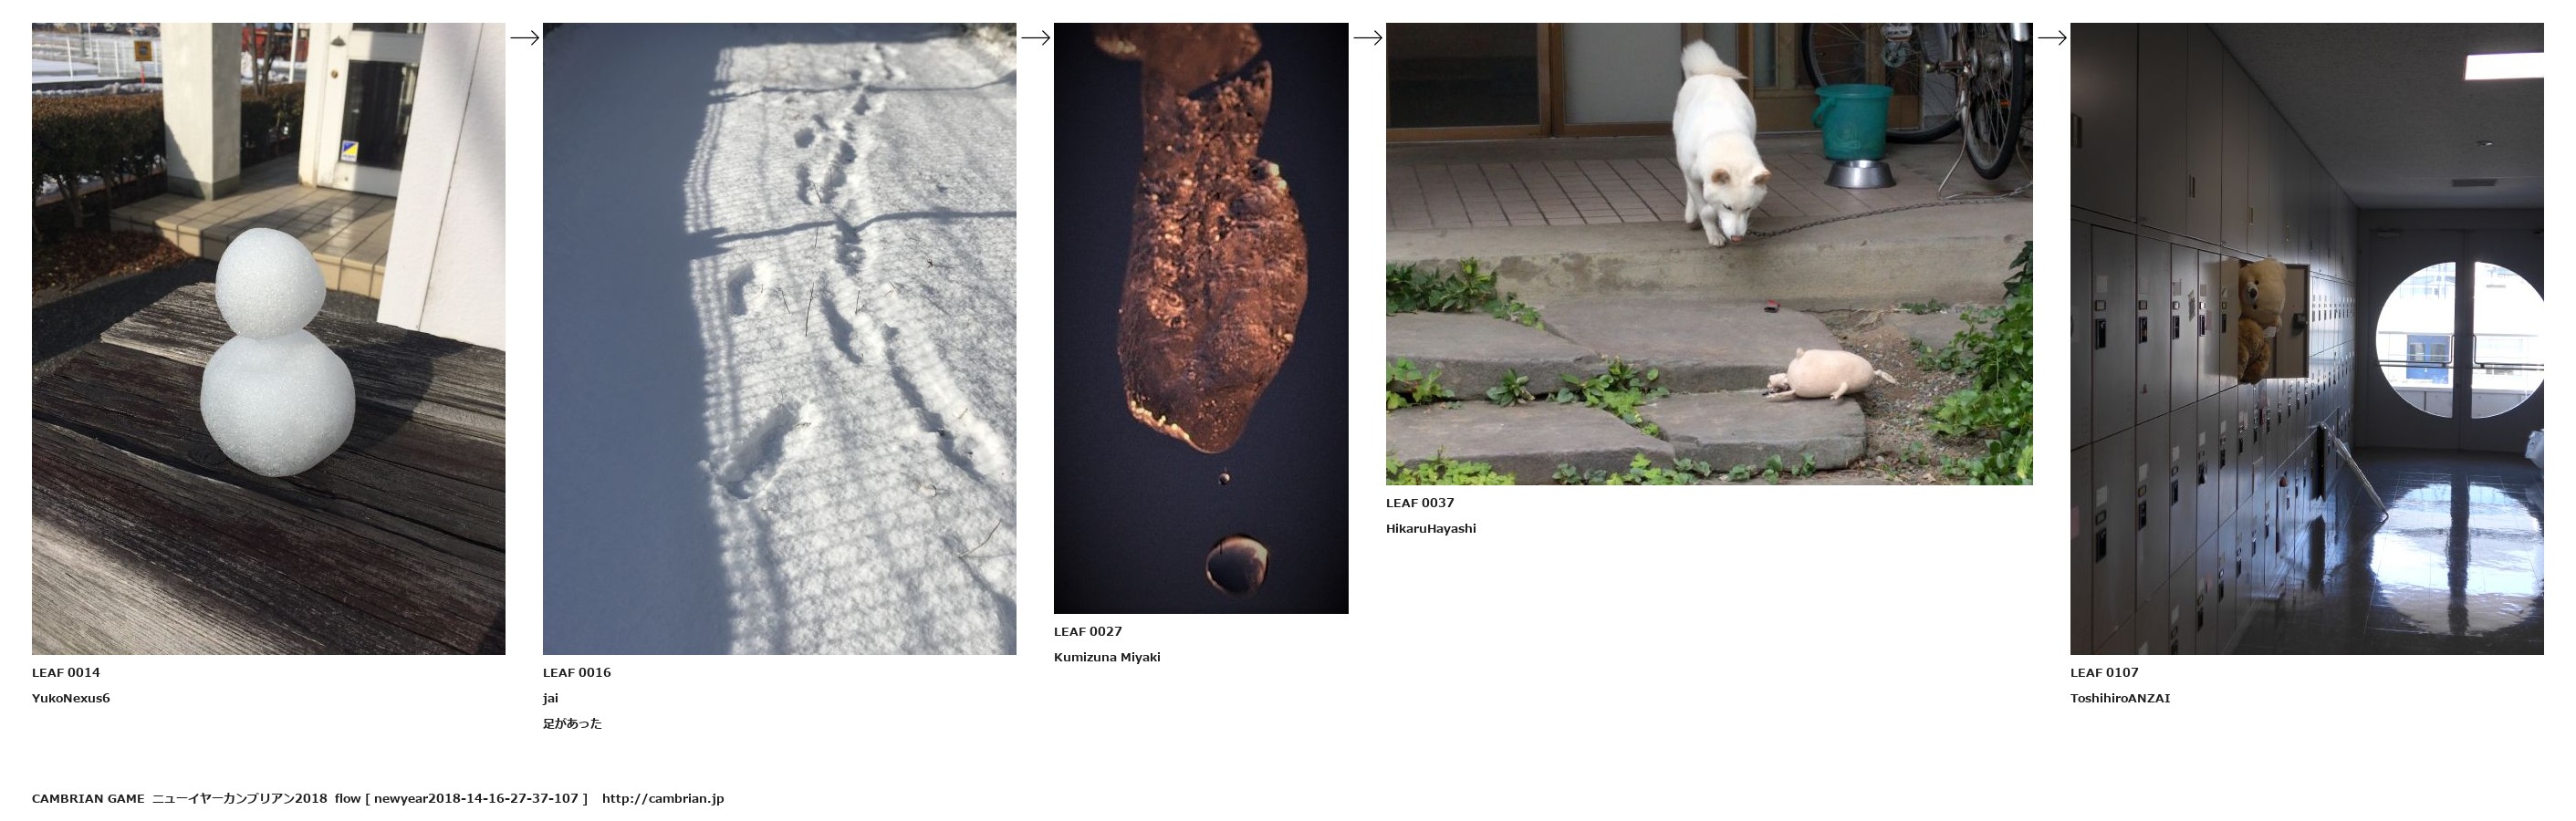Click the LEAF 0014 label

(x=66, y=673)
